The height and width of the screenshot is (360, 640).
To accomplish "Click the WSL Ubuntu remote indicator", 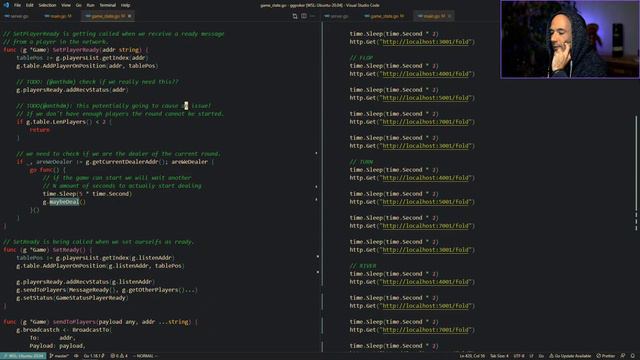I will coord(23,356).
